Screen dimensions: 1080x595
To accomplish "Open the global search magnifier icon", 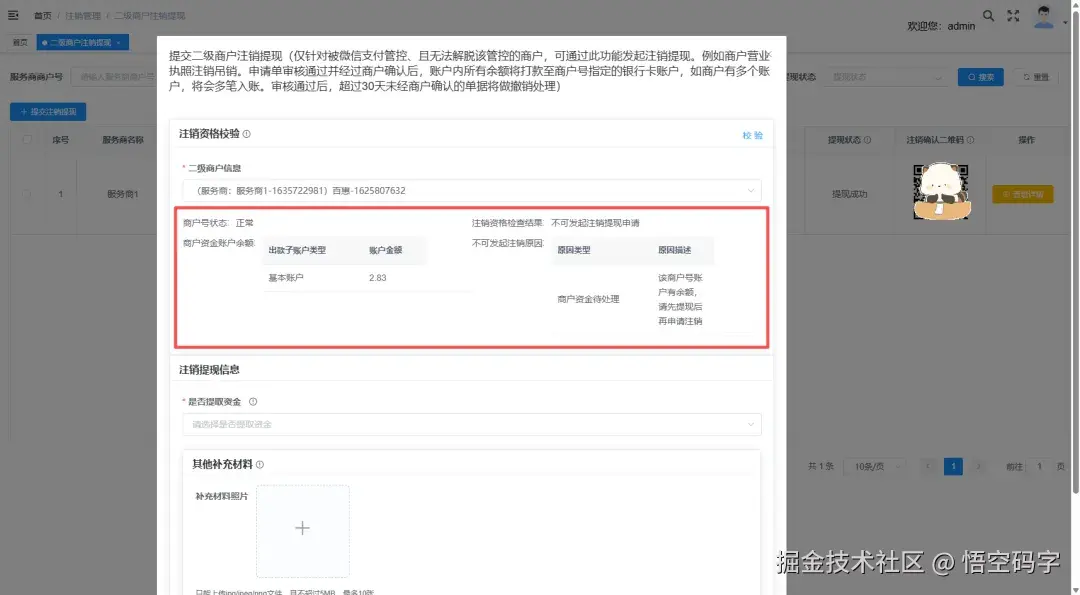I will (x=988, y=15).
